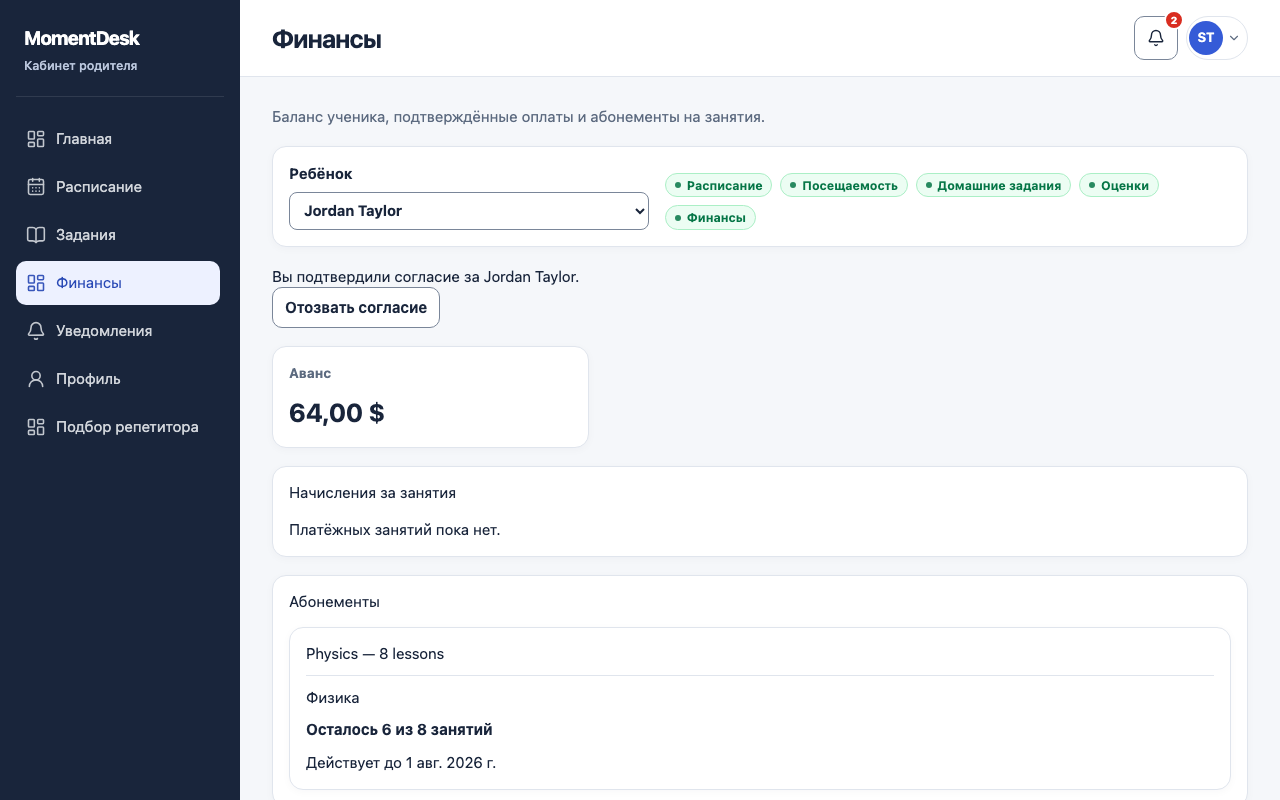This screenshot has height=800, width=1280.
Task: Click the Кабинет родителя subtitle
Action: coord(81,66)
